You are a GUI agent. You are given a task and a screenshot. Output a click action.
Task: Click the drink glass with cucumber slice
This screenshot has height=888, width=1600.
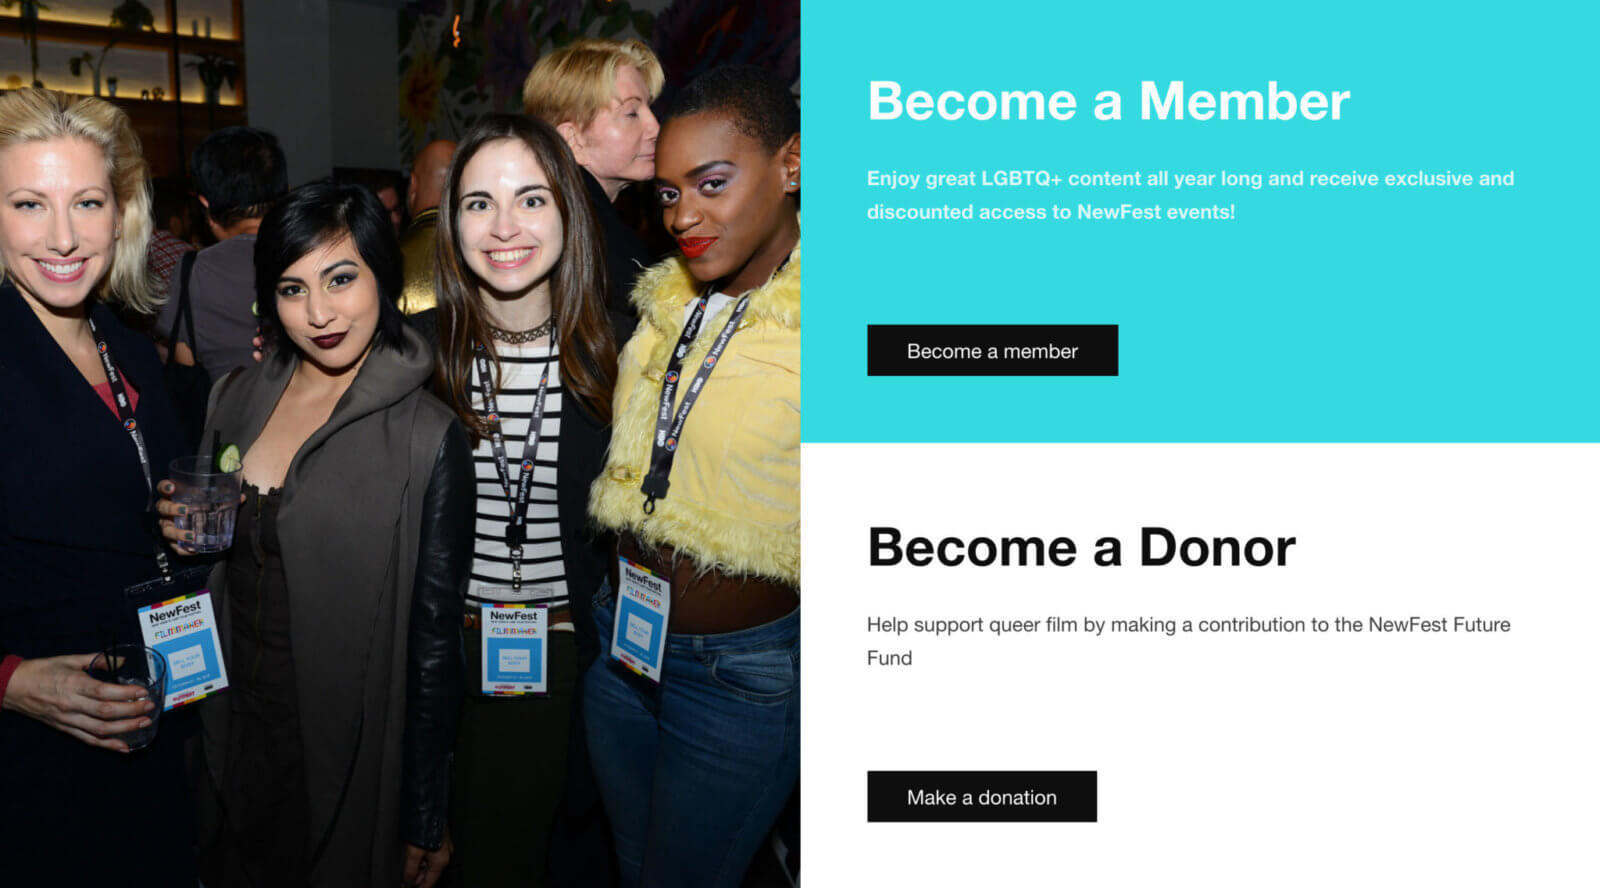tap(205, 500)
